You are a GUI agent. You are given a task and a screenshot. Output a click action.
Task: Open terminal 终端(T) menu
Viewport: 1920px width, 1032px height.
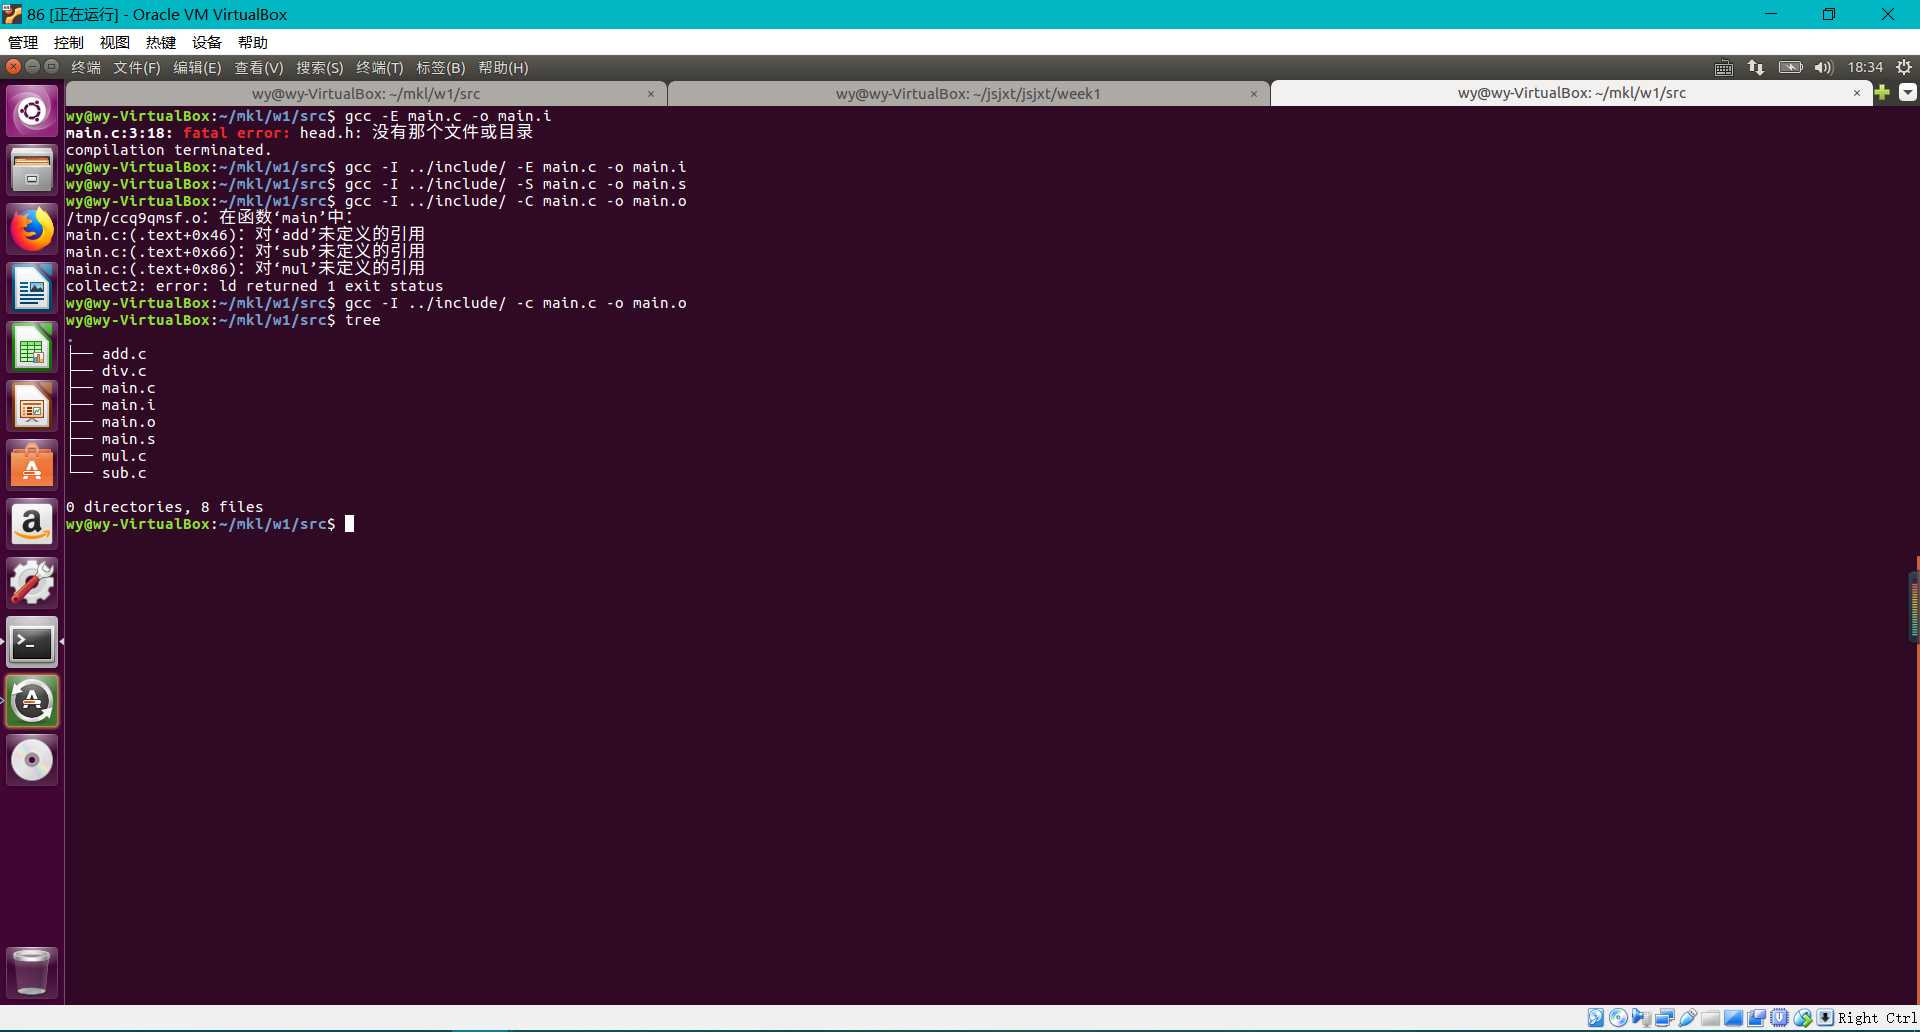click(x=380, y=67)
